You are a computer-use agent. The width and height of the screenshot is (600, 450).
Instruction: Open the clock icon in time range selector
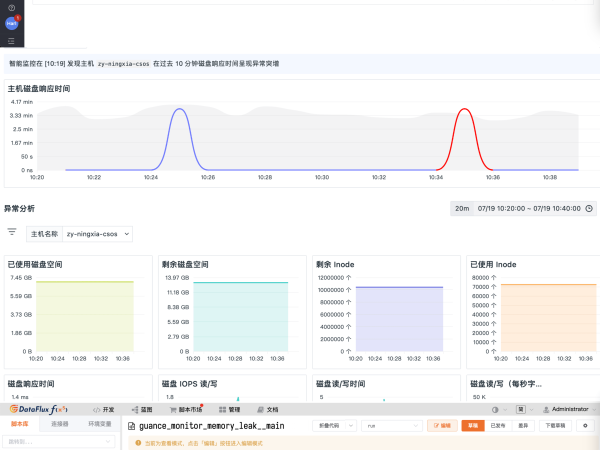pos(589,209)
